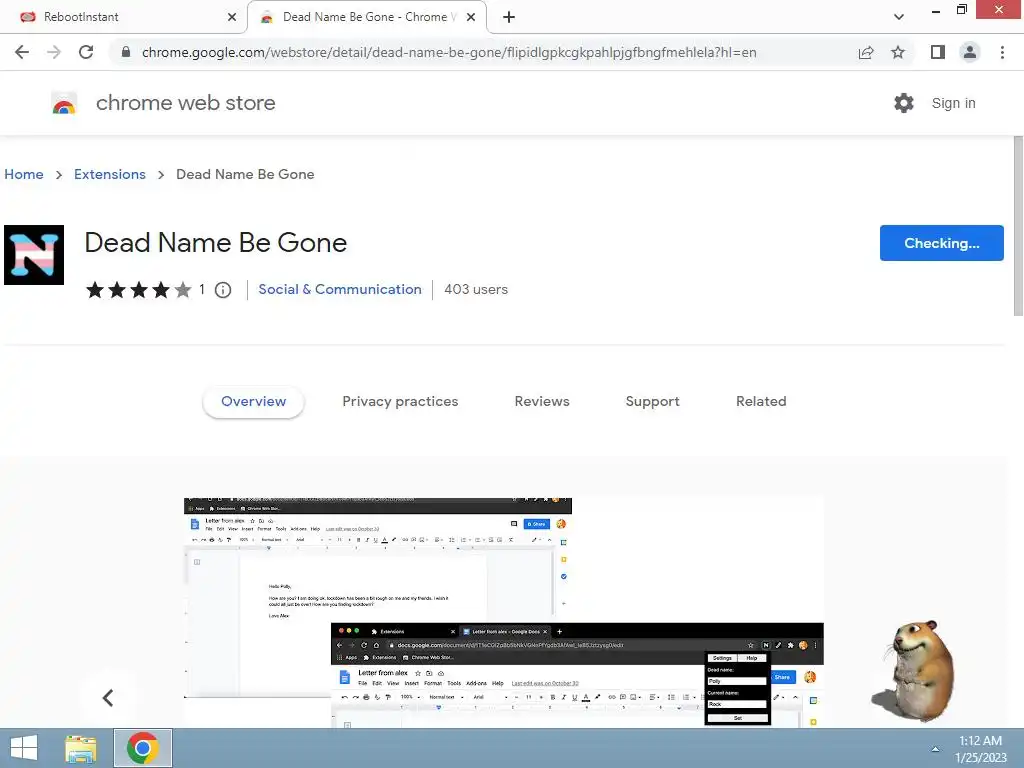Reload the current page
Image resolution: width=1024 pixels, height=768 pixels.
pyautogui.click(x=86, y=52)
